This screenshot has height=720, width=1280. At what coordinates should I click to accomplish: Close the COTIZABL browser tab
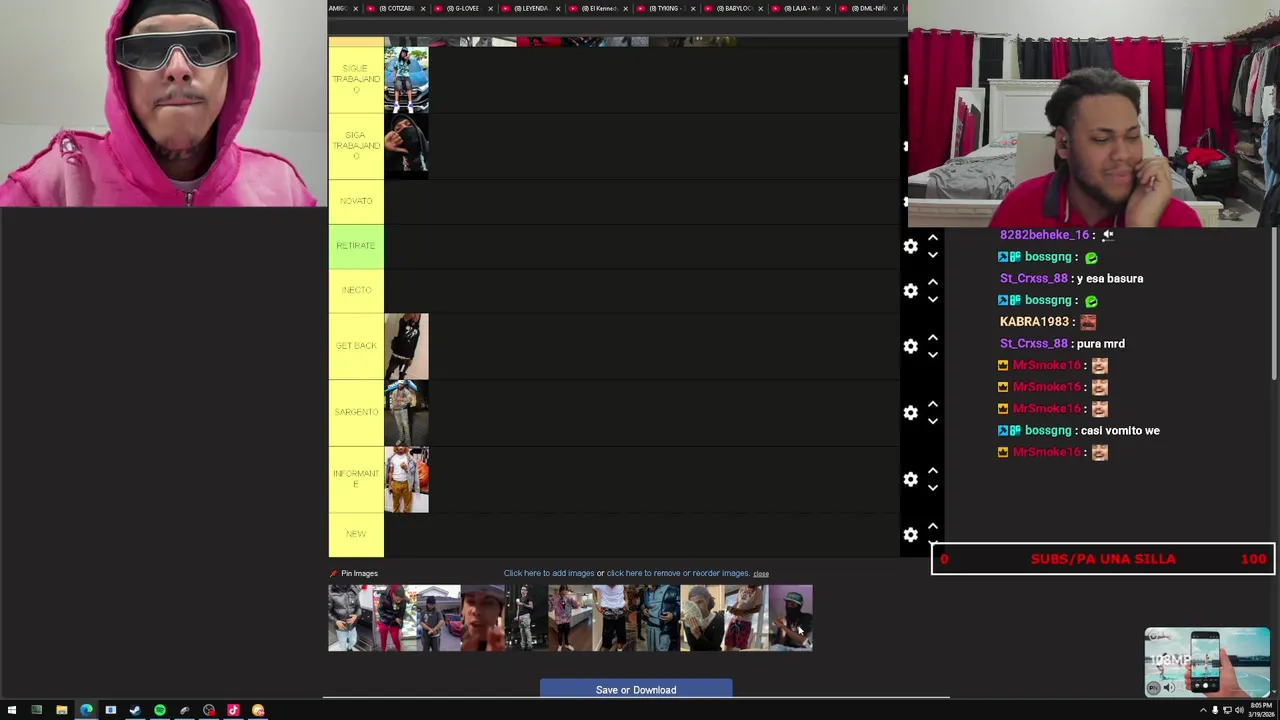[x=422, y=8]
